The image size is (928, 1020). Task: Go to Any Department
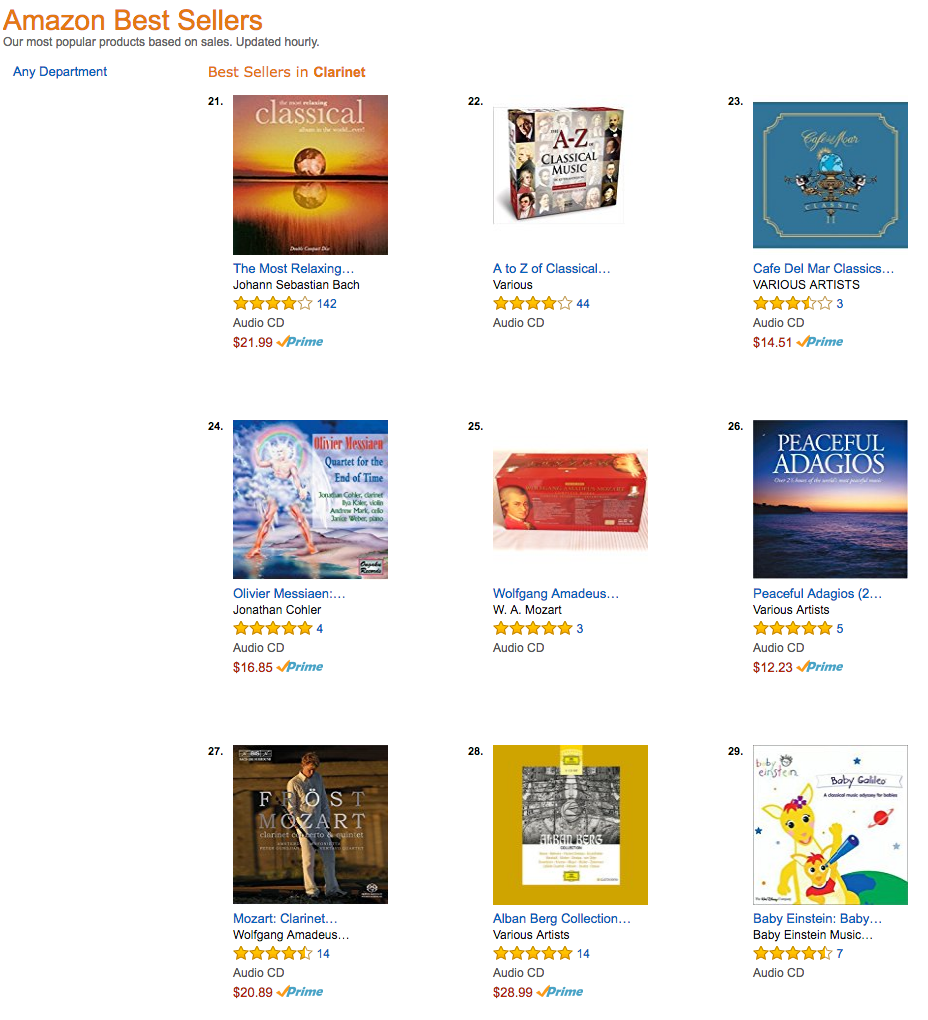click(x=60, y=72)
